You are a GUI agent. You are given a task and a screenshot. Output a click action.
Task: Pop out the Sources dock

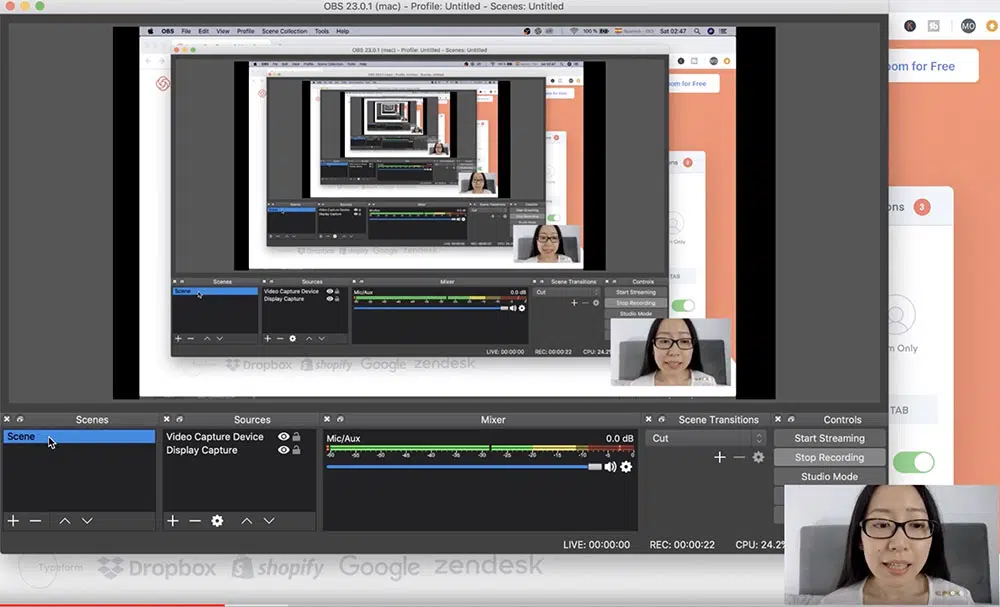(x=179, y=419)
